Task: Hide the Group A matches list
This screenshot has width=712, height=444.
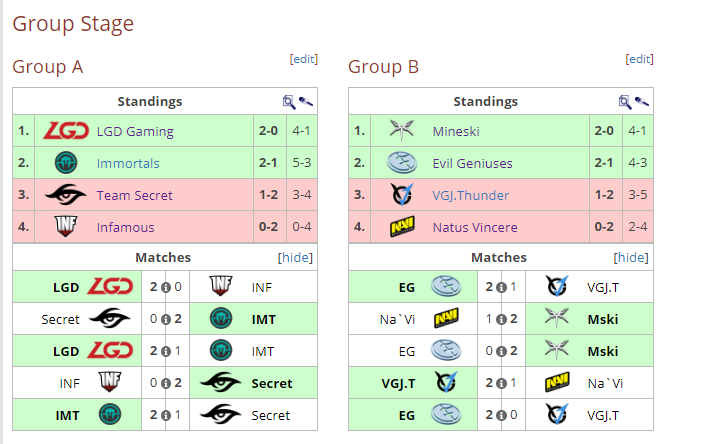Action: [x=295, y=257]
